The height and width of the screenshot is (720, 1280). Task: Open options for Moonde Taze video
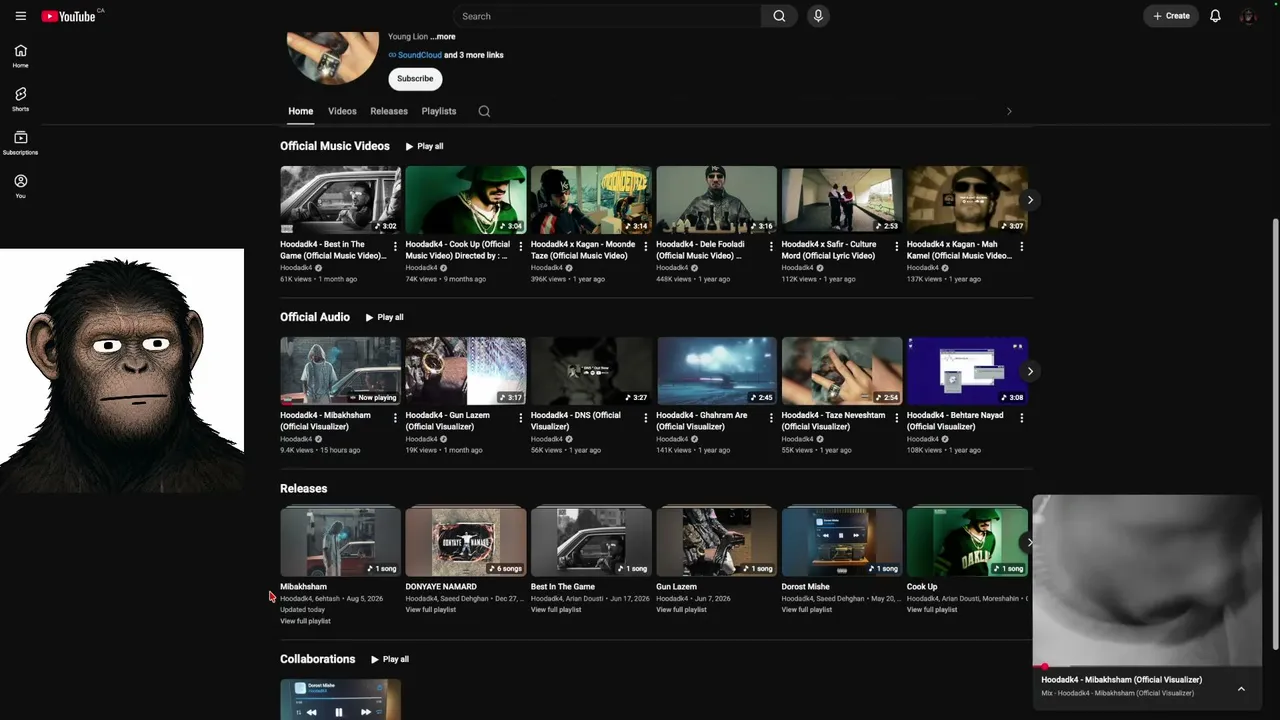[x=646, y=246]
